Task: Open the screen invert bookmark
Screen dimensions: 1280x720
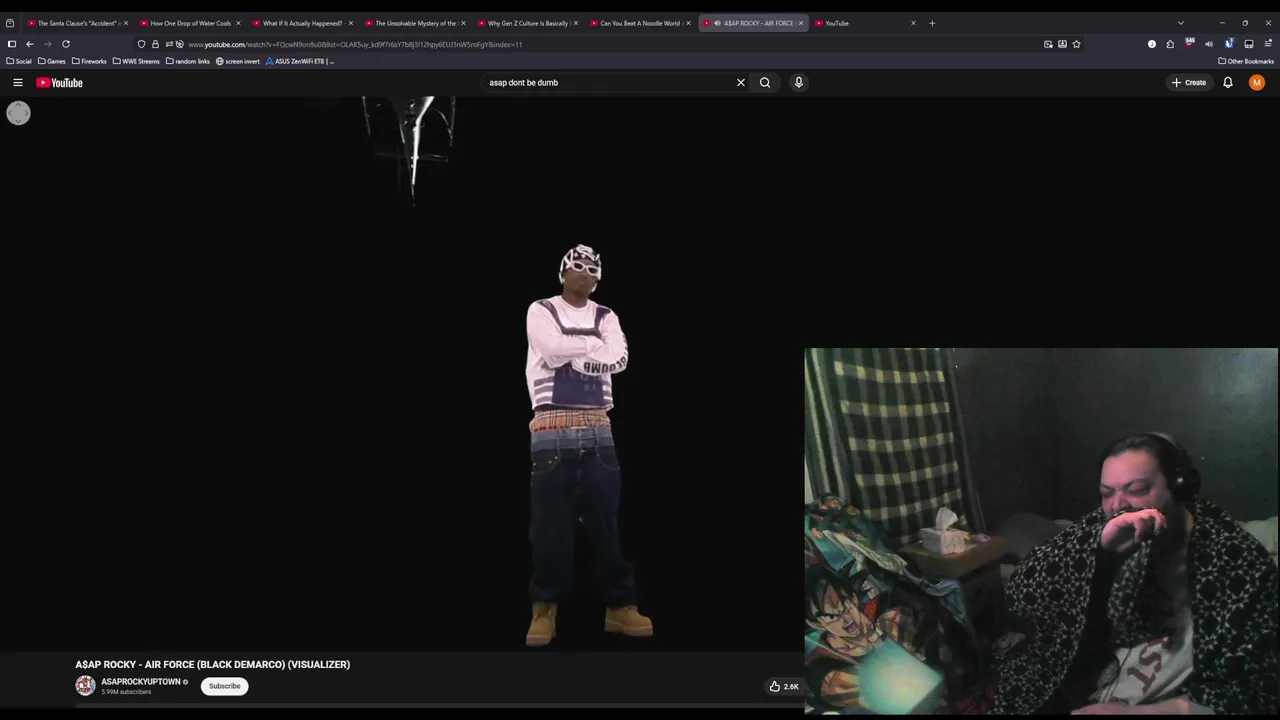Action: pyautogui.click(x=238, y=61)
